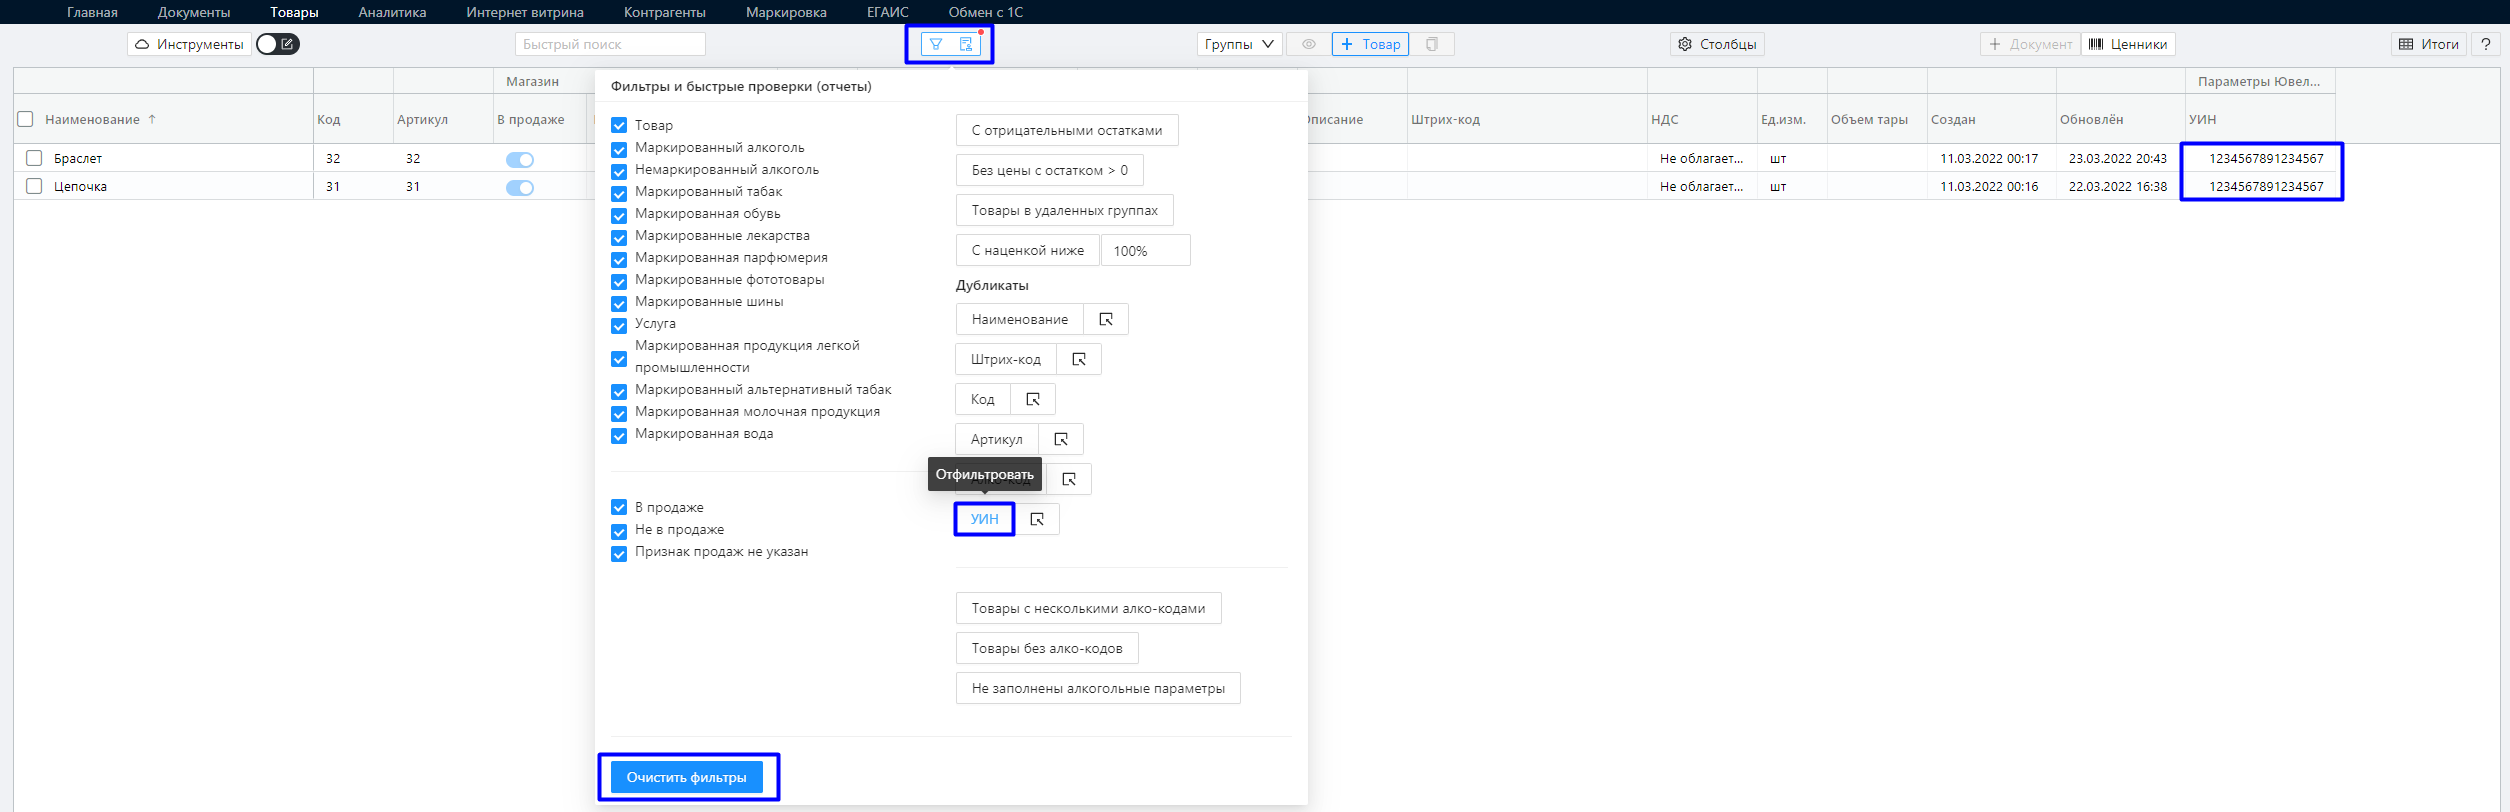Open the Контрагенты menu
This screenshot has width=2510, height=812.
665,12
